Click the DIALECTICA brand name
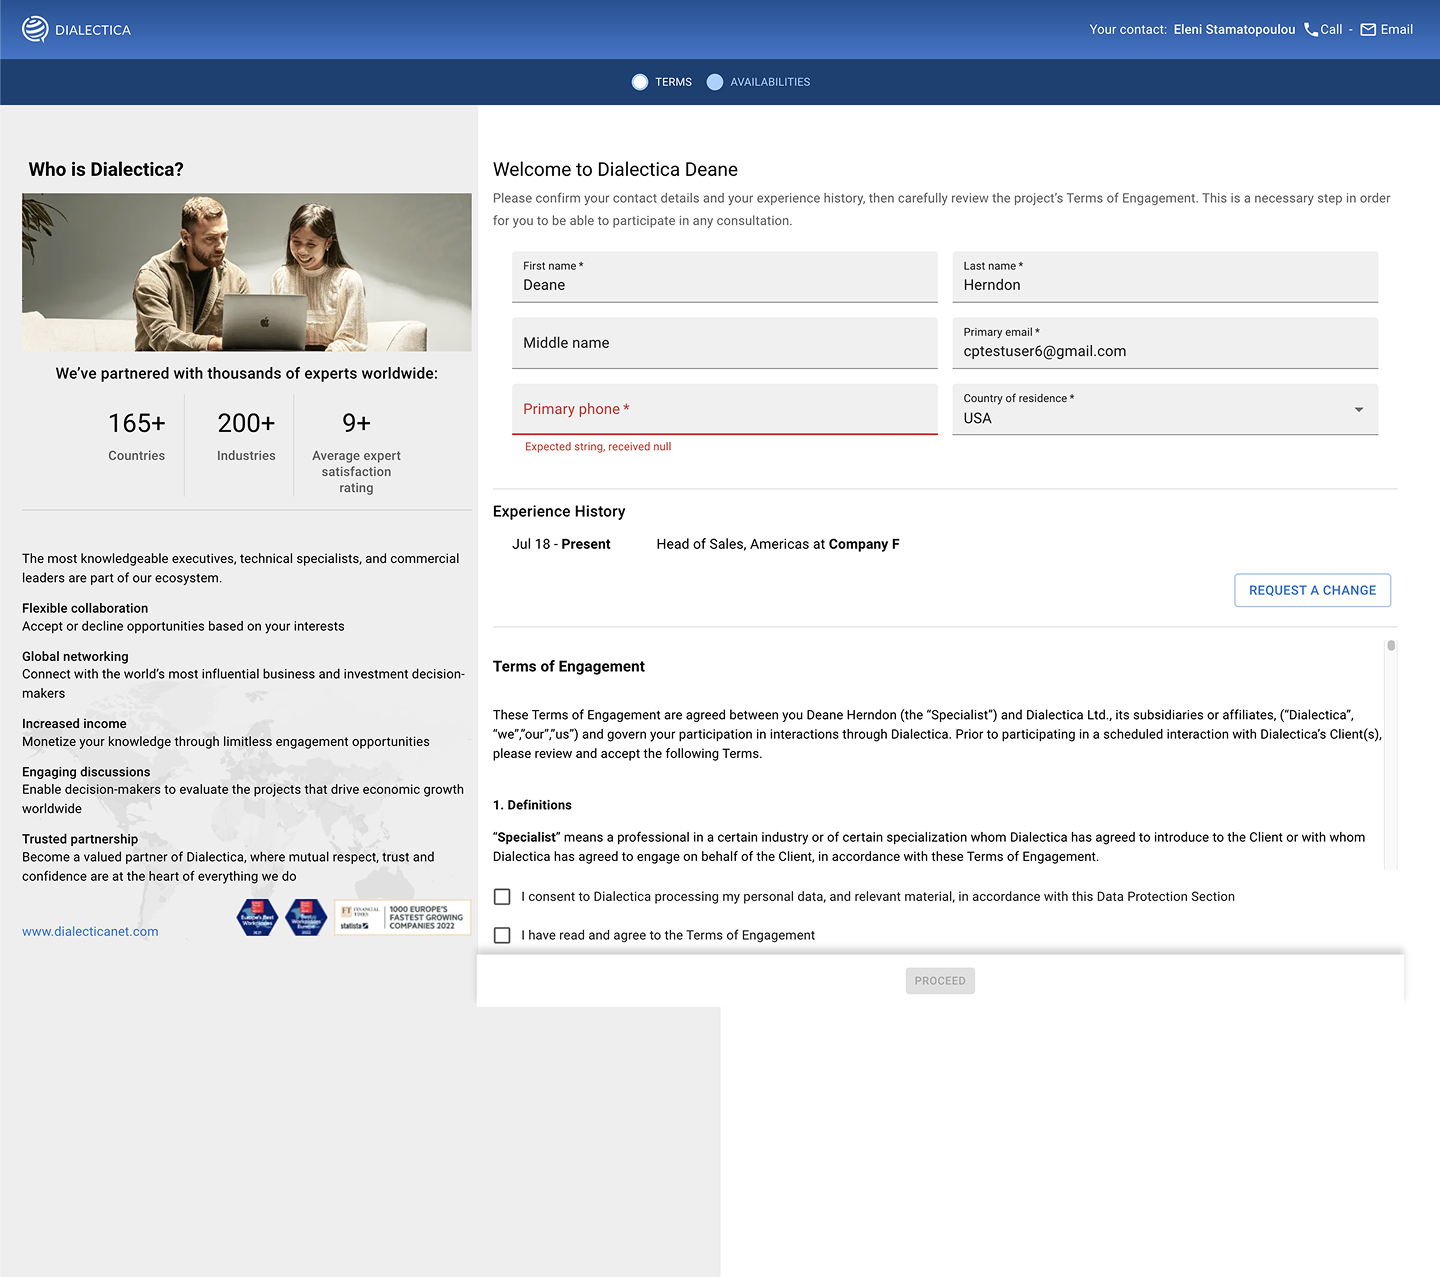 tap(93, 30)
